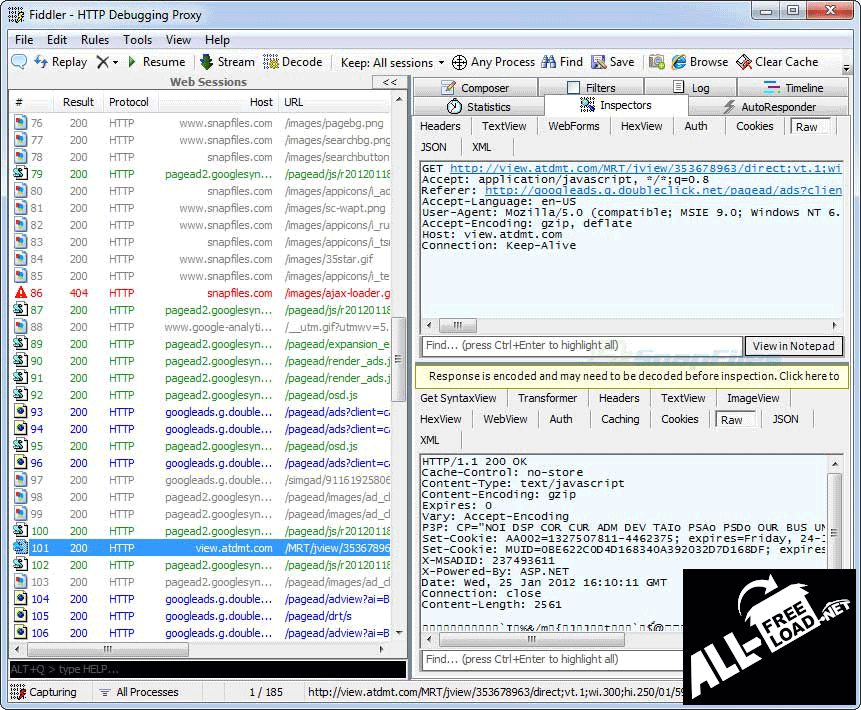Toggle Stream mode in toolbar
The height and width of the screenshot is (710, 861).
click(227, 62)
